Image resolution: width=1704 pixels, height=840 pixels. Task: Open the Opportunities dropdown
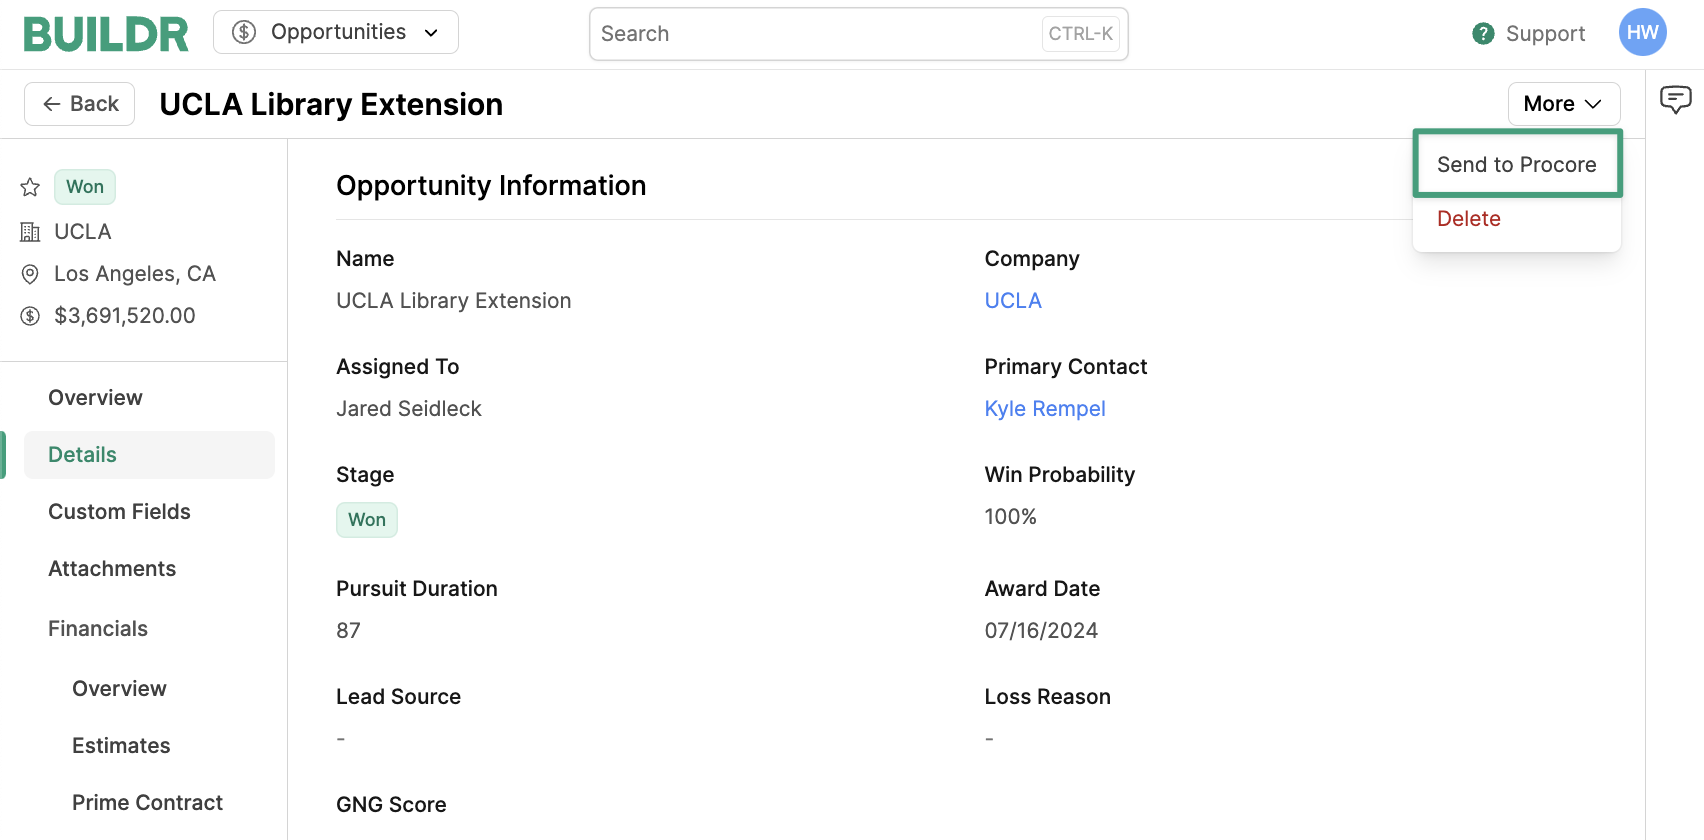336,32
